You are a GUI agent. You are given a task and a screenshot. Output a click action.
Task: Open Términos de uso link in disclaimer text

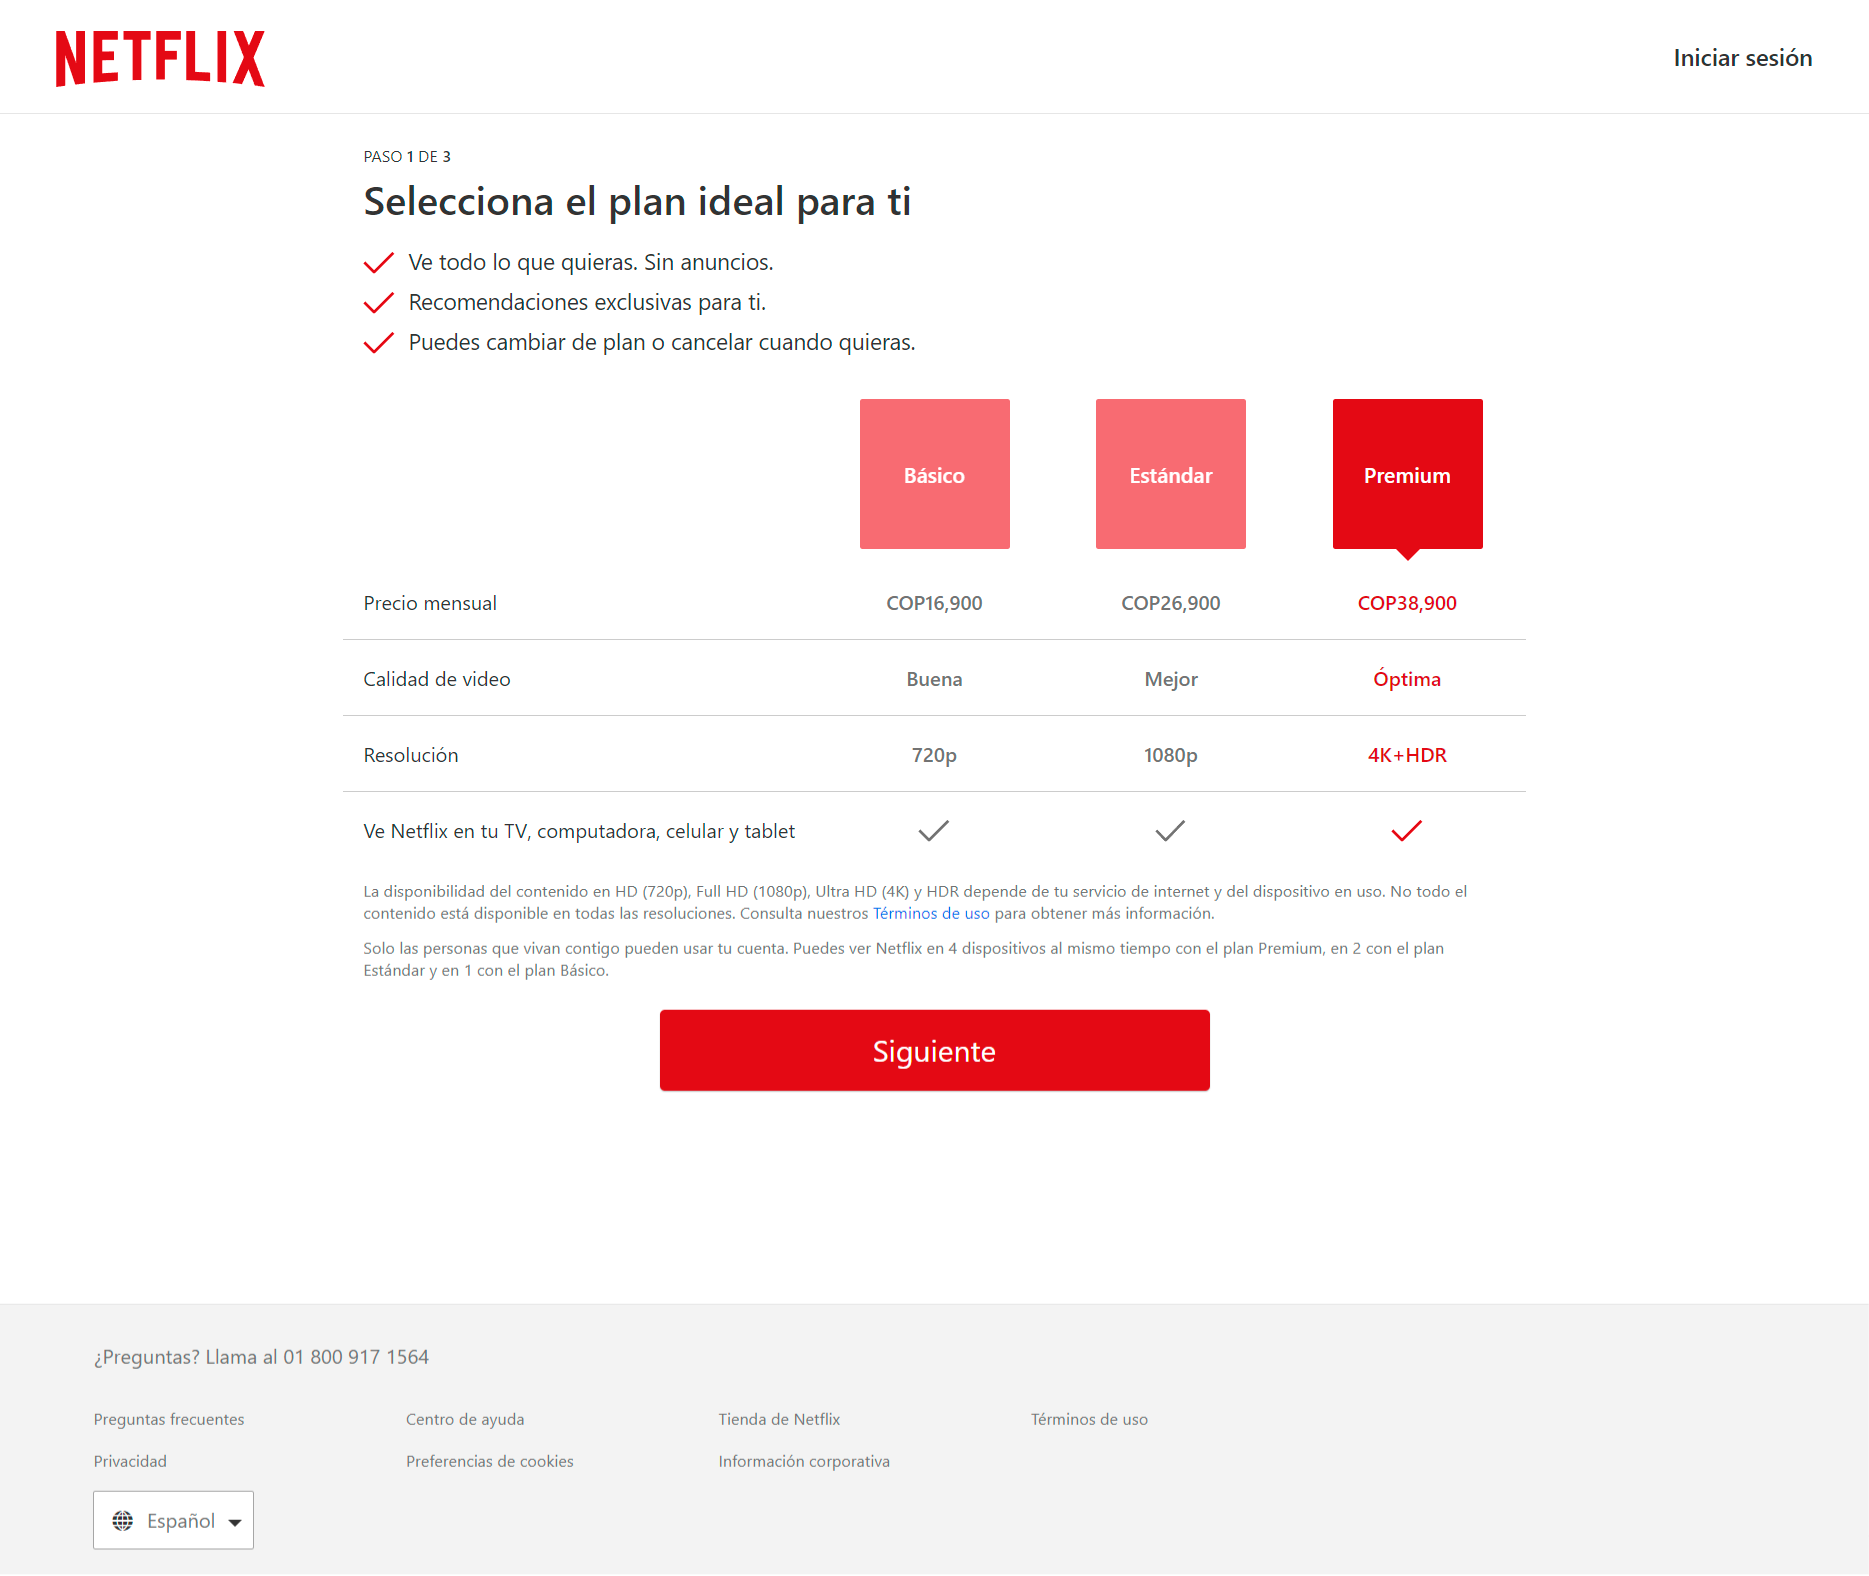(x=930, y=913)
